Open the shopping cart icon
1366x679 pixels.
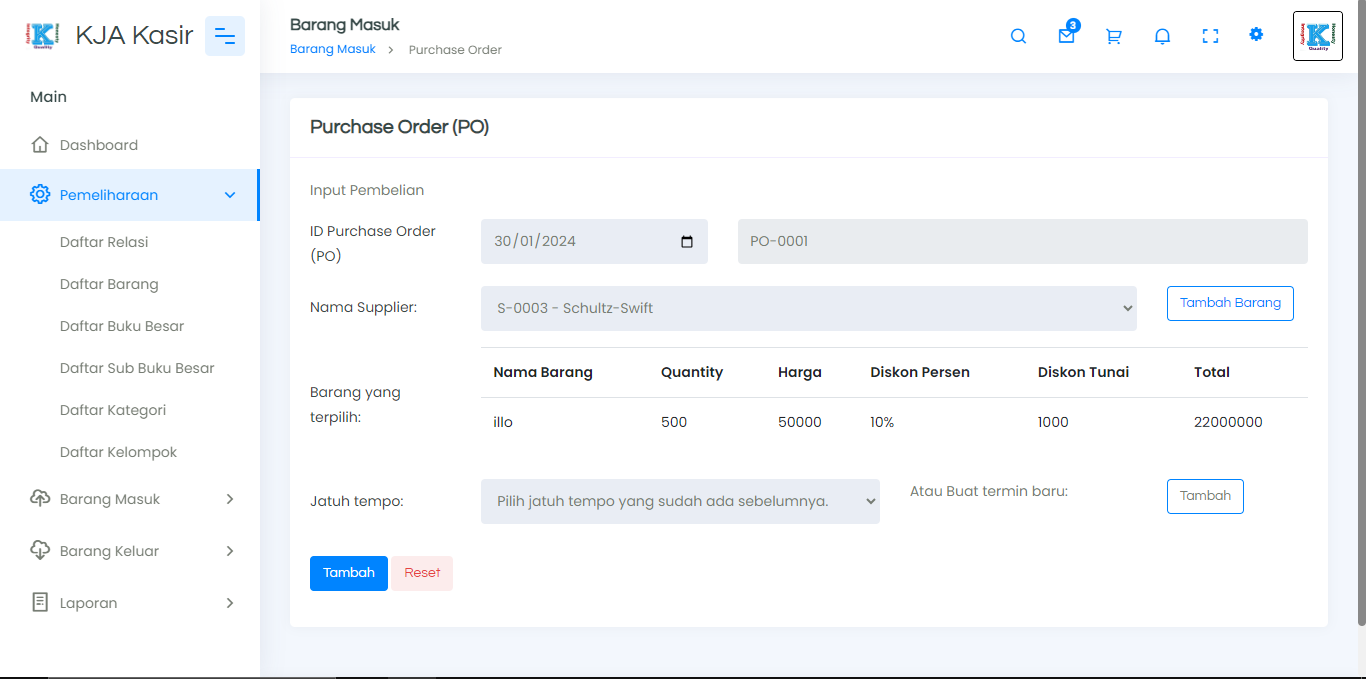[x=1114, y=36]
